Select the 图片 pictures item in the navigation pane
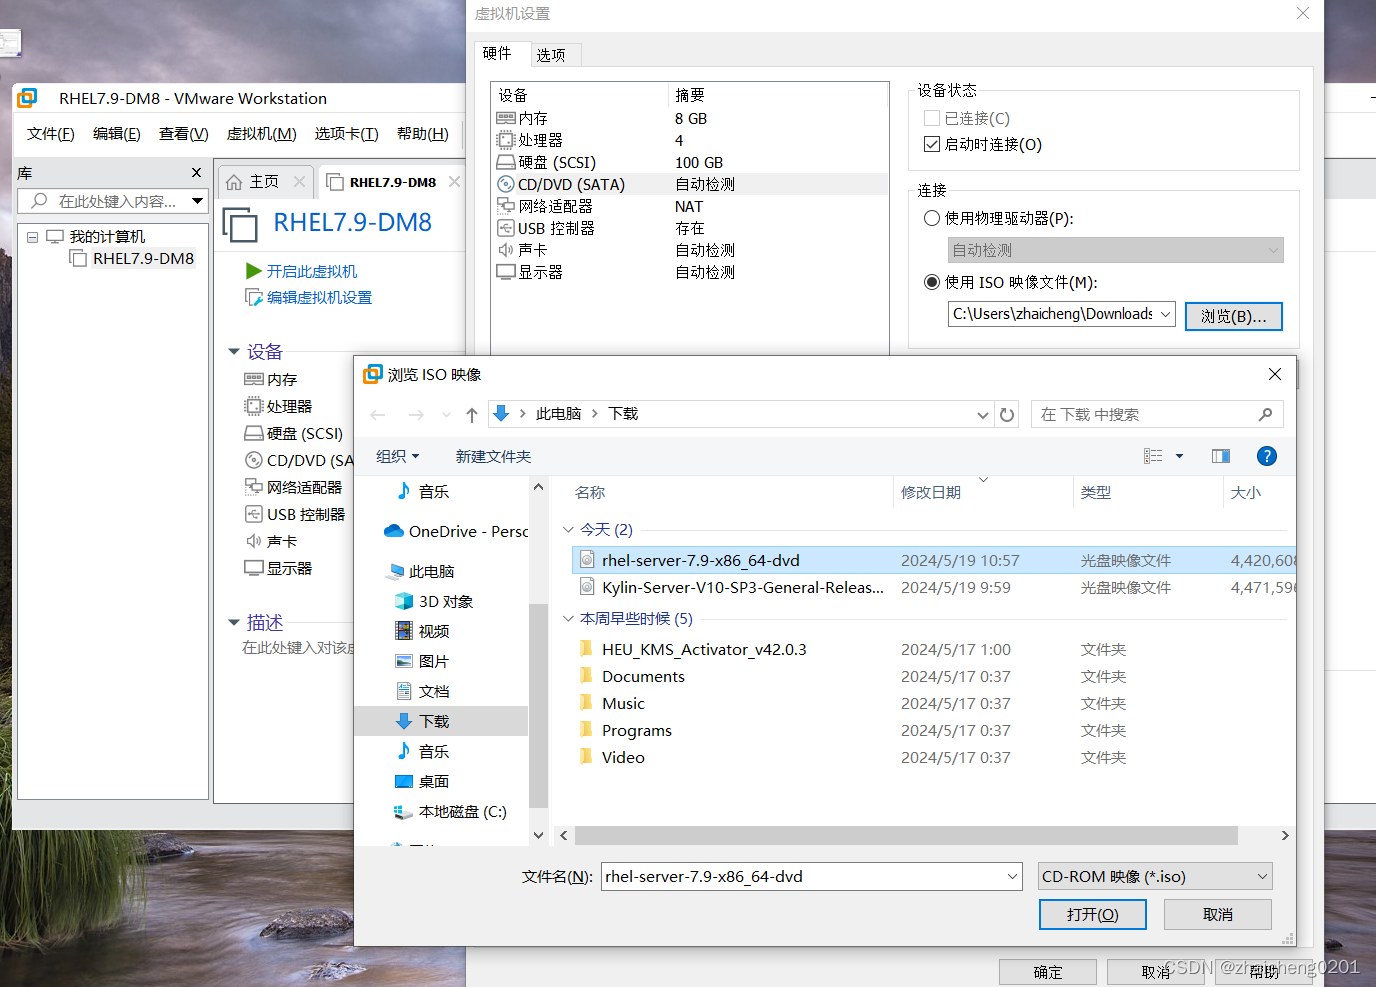 (x=422, y=661)
